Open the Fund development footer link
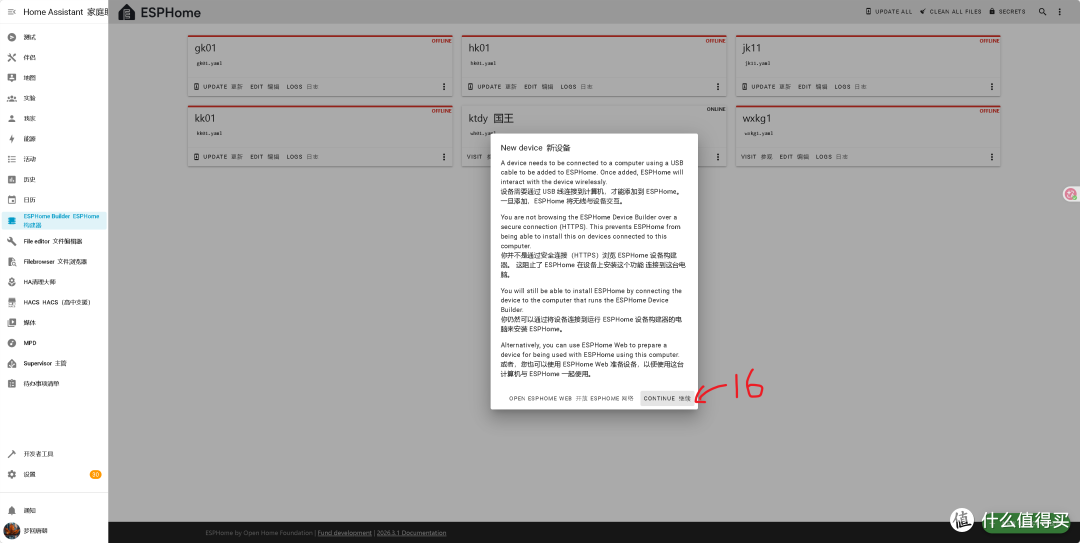Viewport: 1080px width, 543px height. 344,533
